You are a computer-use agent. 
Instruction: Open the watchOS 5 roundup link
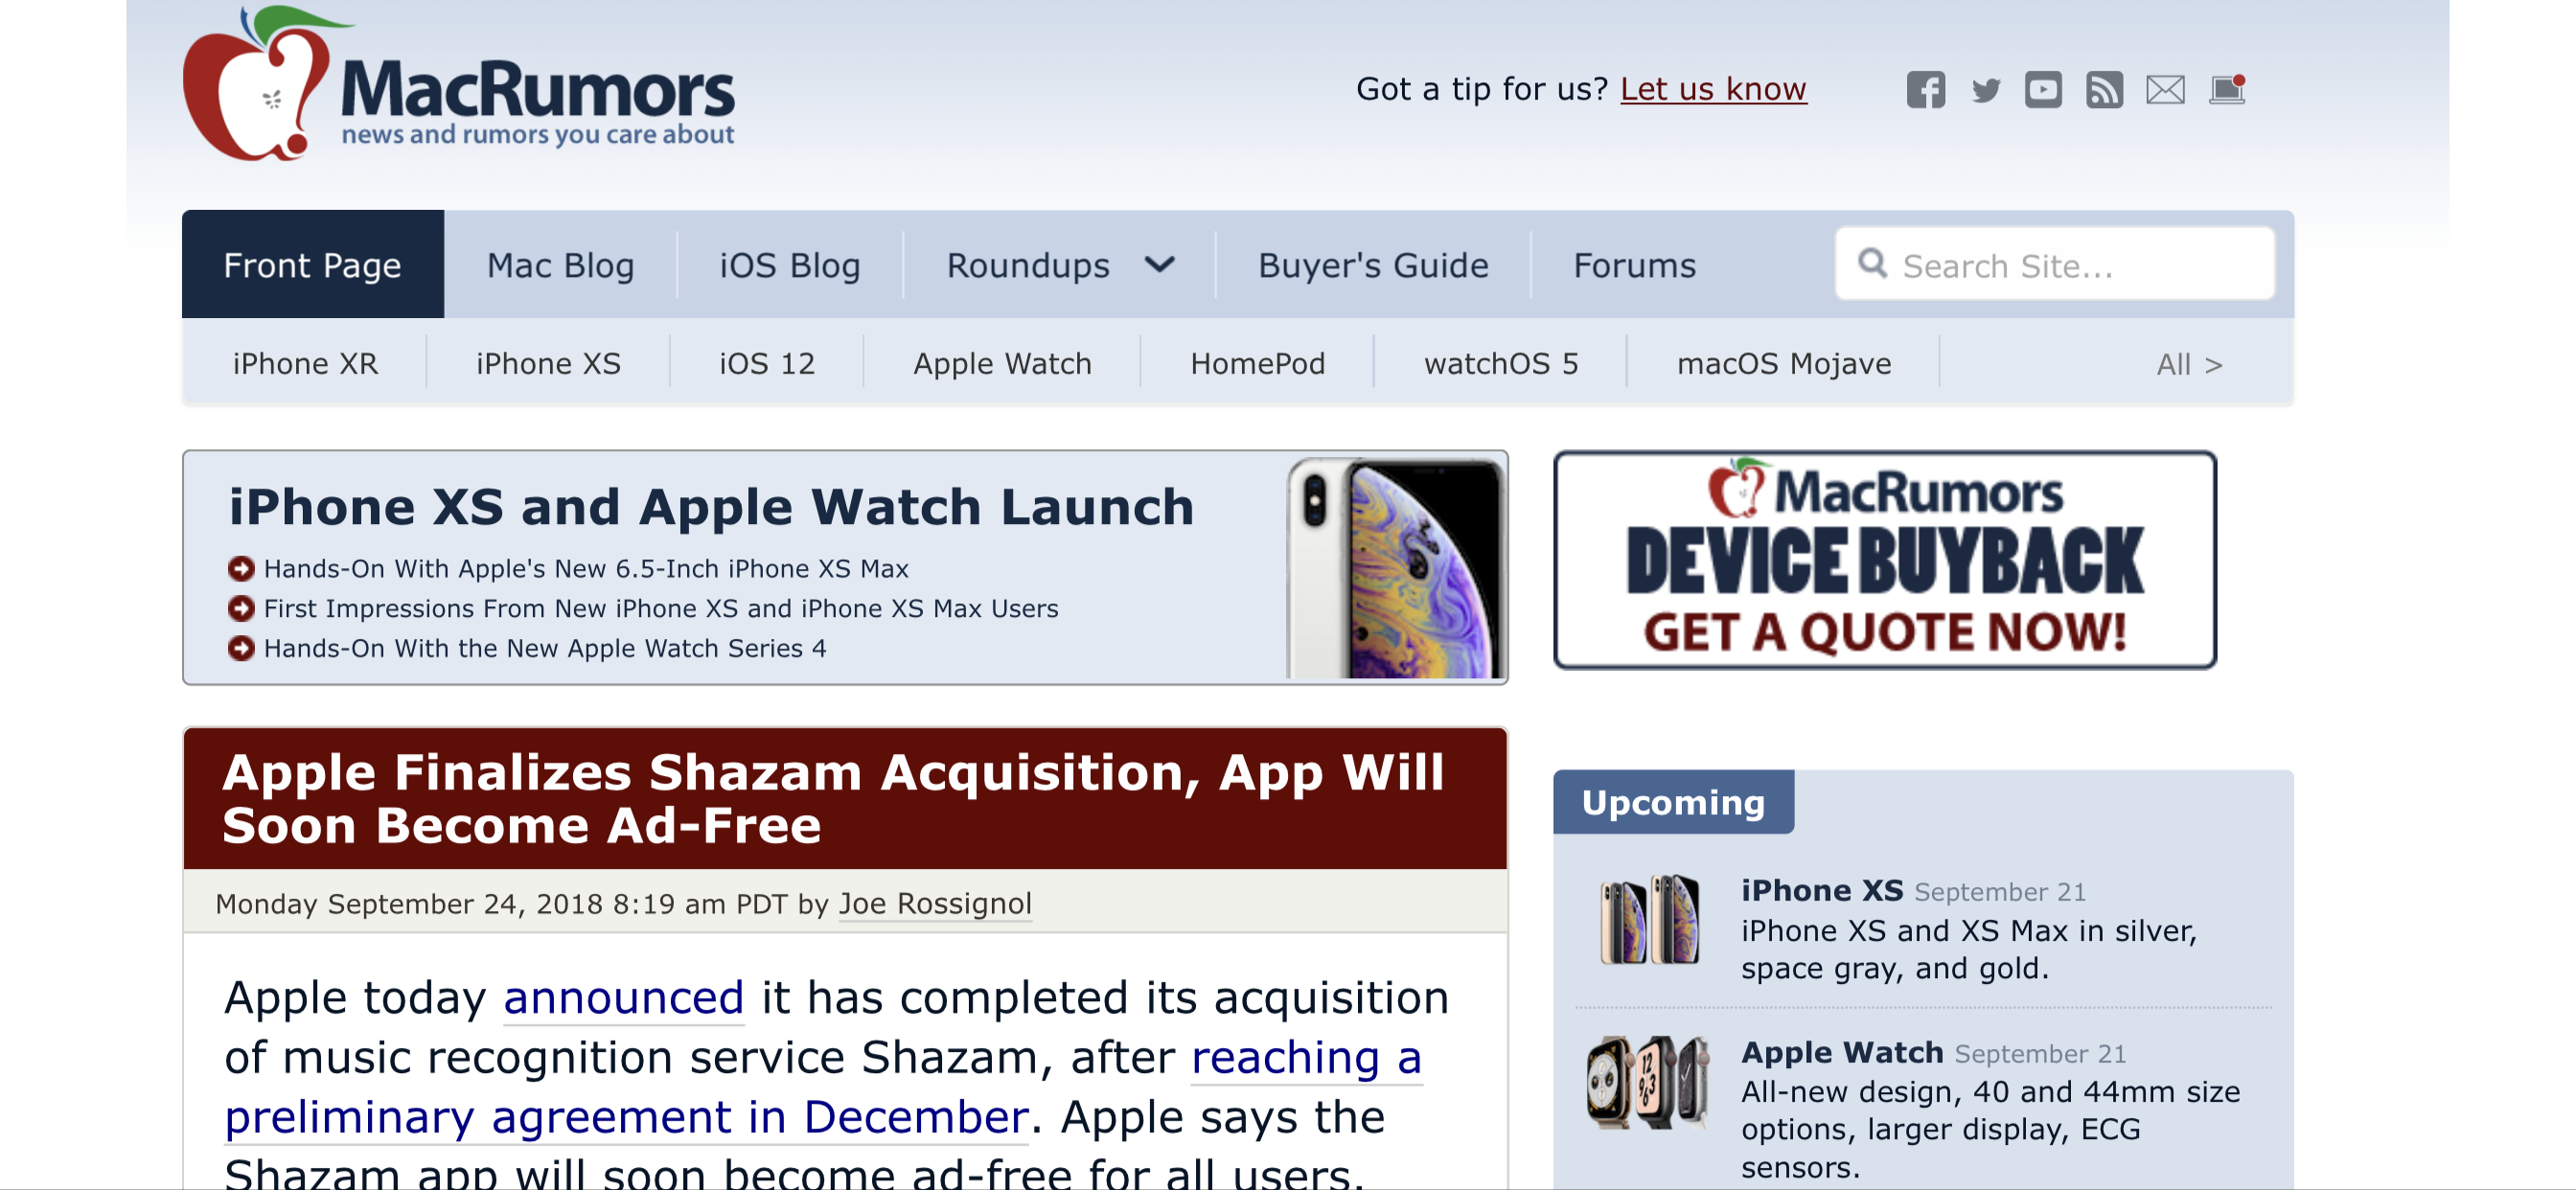1500,363
